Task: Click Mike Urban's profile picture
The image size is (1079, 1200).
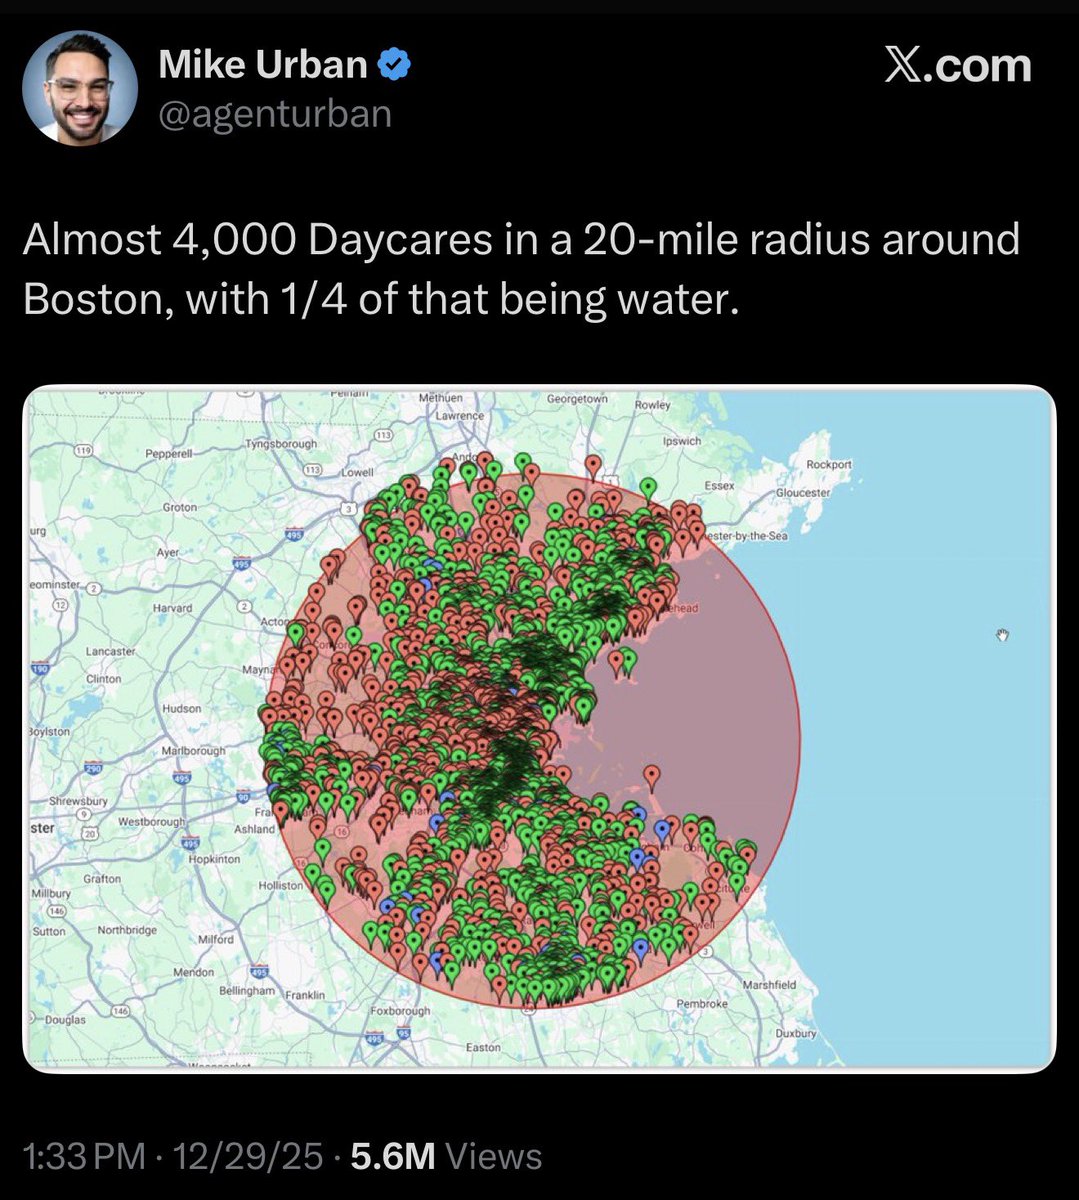Action: pos(80,87)
